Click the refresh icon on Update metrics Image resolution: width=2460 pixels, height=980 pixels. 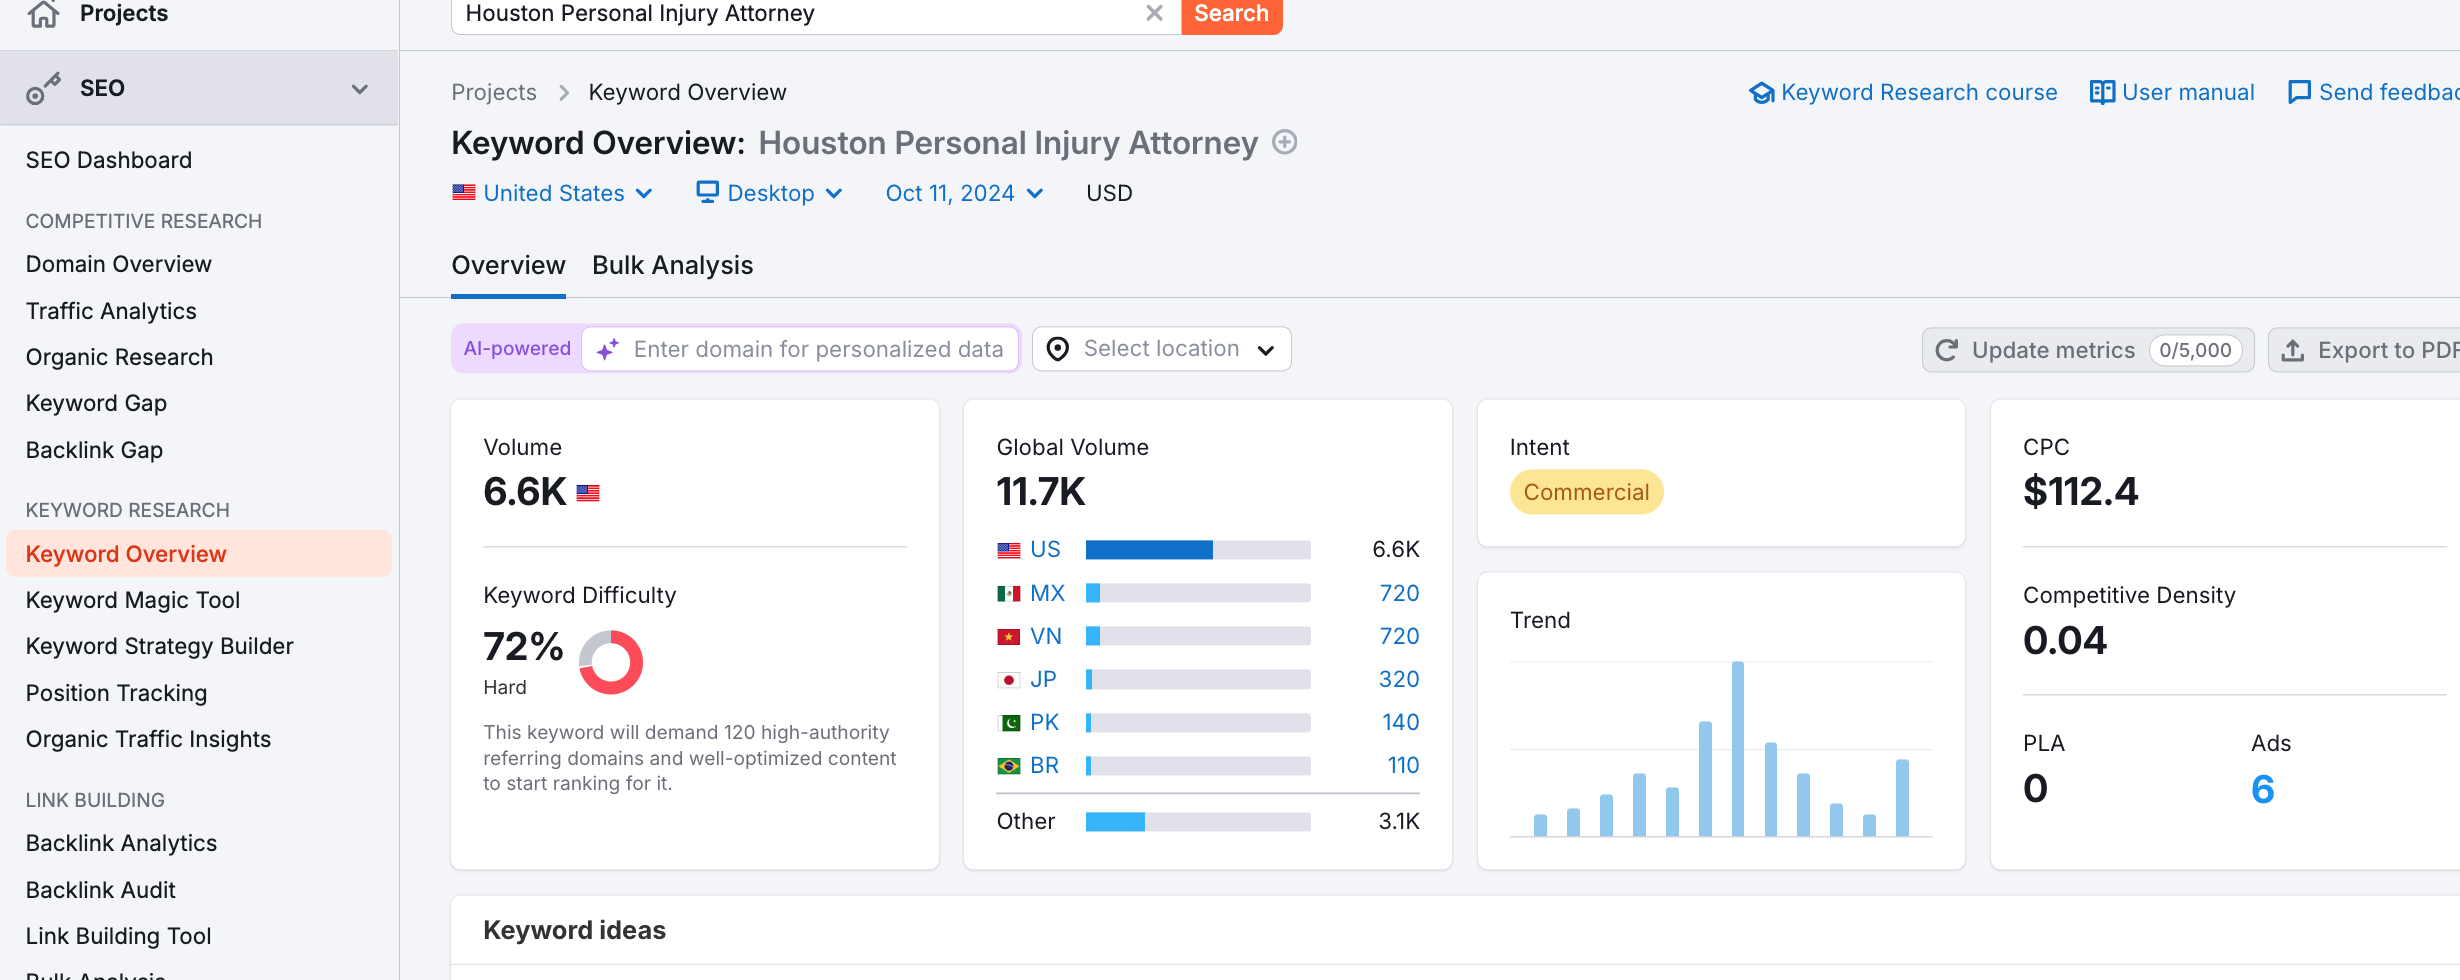[1946, 350]
